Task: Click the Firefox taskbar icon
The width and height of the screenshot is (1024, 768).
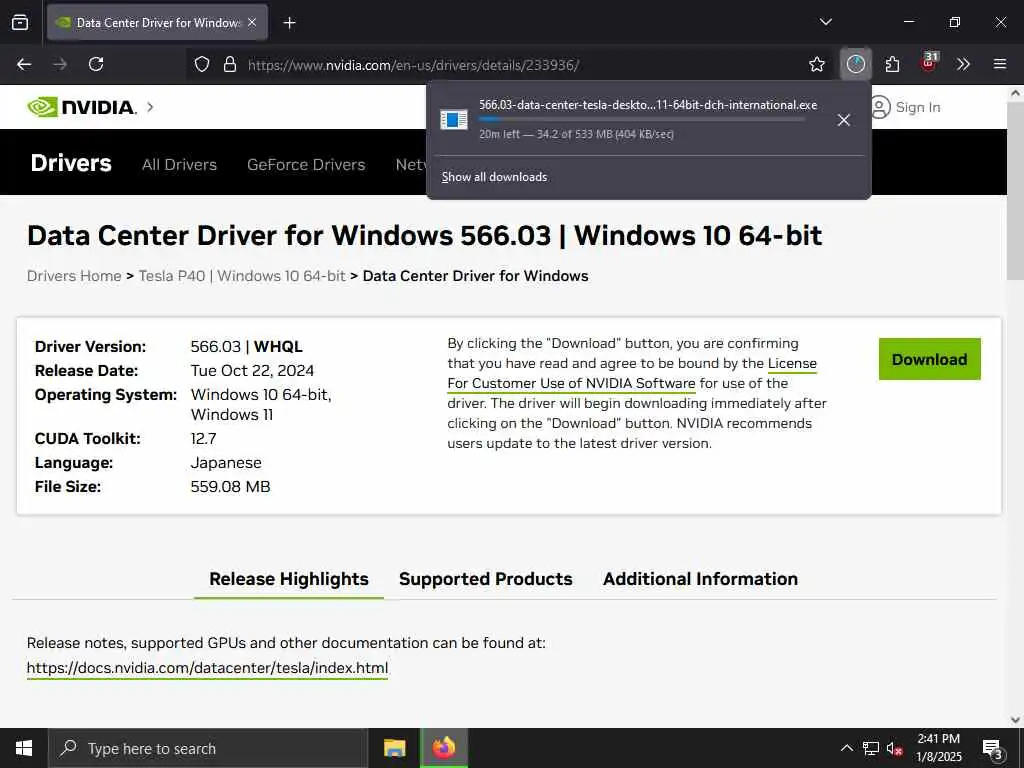Action: 443,748
